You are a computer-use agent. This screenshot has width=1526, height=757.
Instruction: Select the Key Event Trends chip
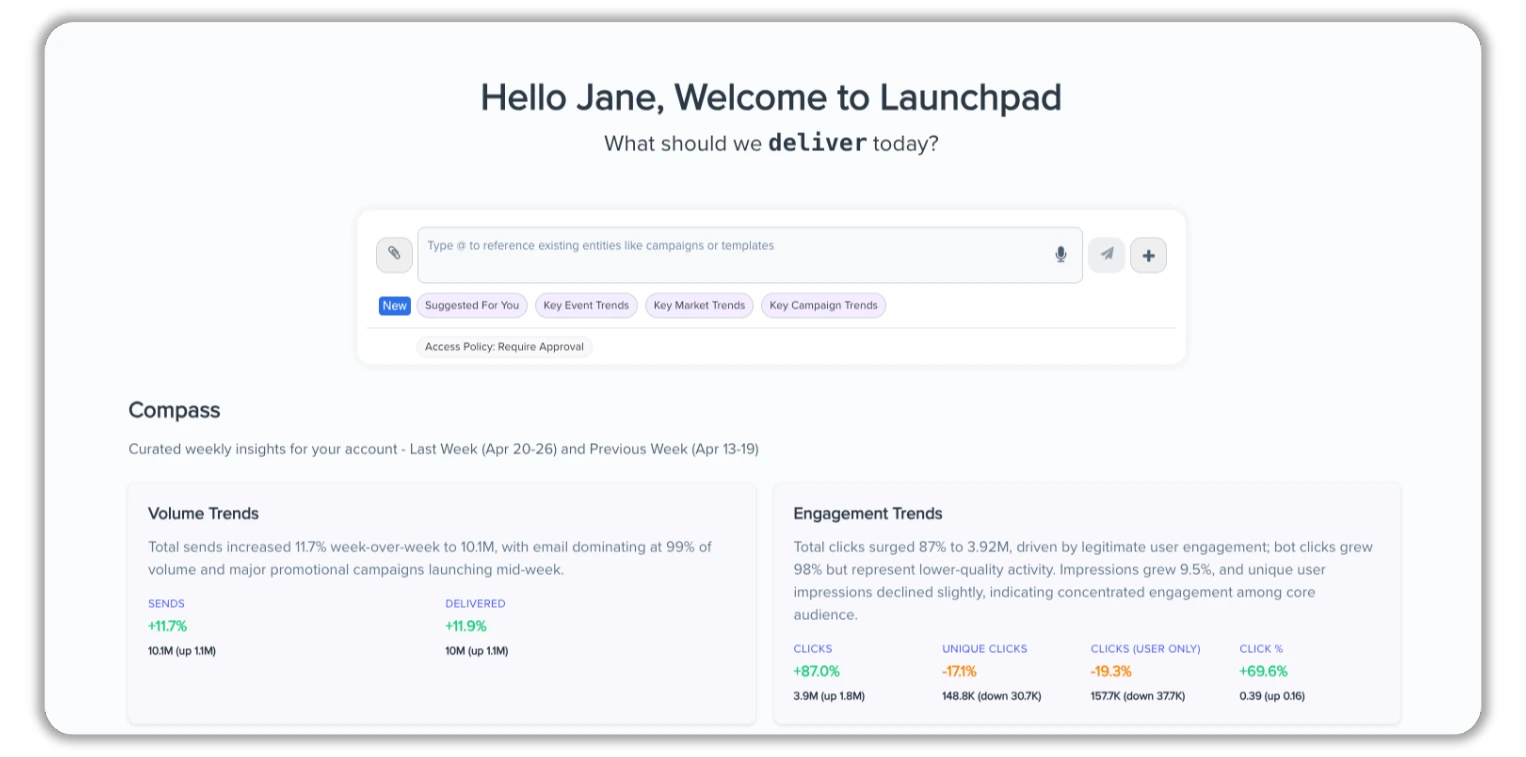coord(586,305)
